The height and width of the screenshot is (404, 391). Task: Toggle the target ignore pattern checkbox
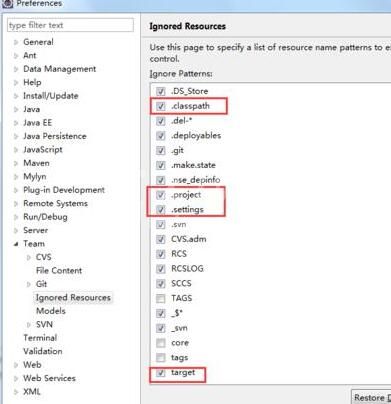(x=161, y=373)
